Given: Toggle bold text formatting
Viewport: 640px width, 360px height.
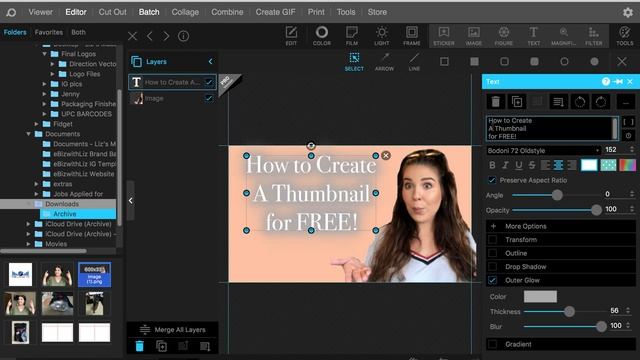Looking at the screenshot, I should pos(492,165).
